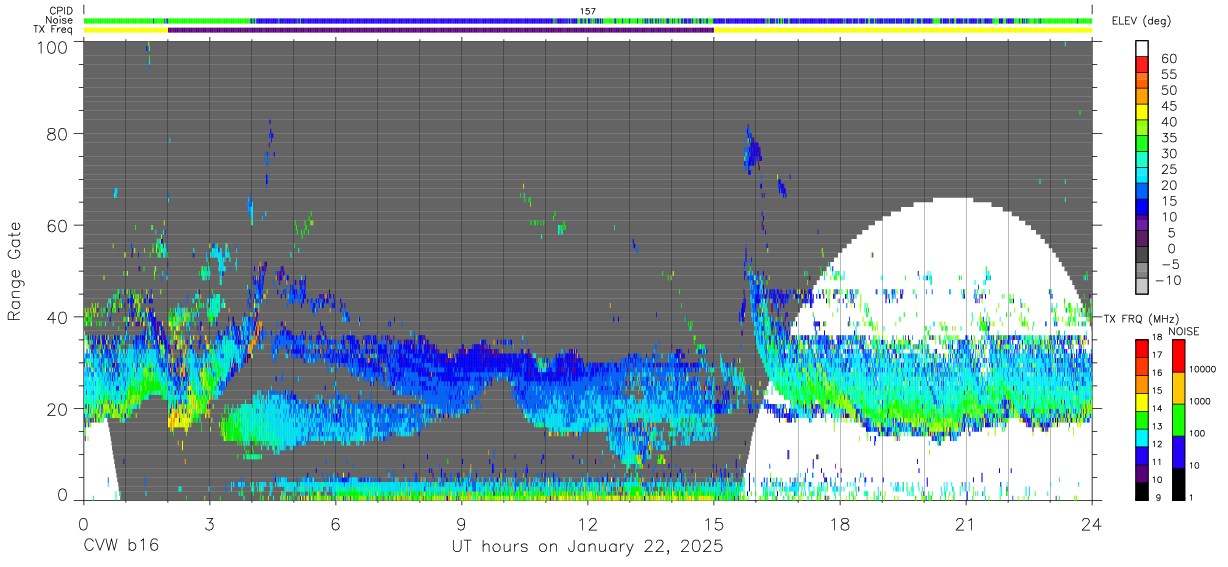The width and height of the screenshot is (1228, 567).
Task: Click the UT hours on January 22, 2025 title
Action: click(587, 547)
